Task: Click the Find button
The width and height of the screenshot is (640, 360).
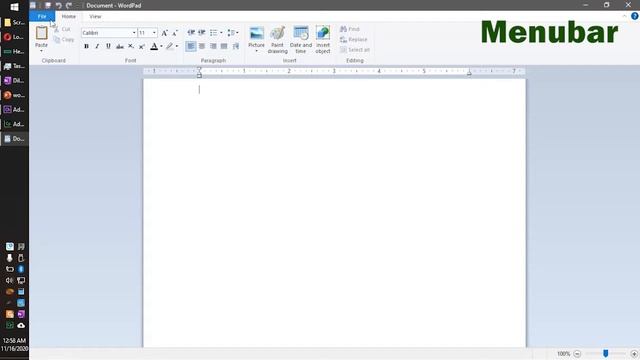Action: click(350, 29)
